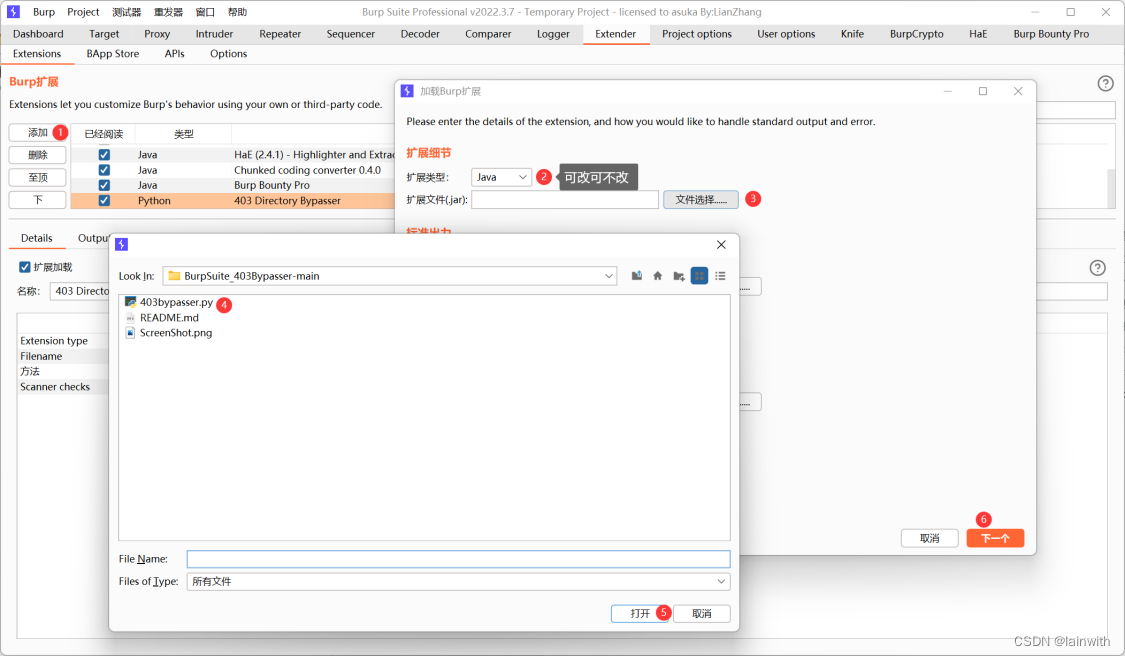1125x656 pixels.
Task: Close the Load Burp Extension dialog
Action: [1017, 91]
